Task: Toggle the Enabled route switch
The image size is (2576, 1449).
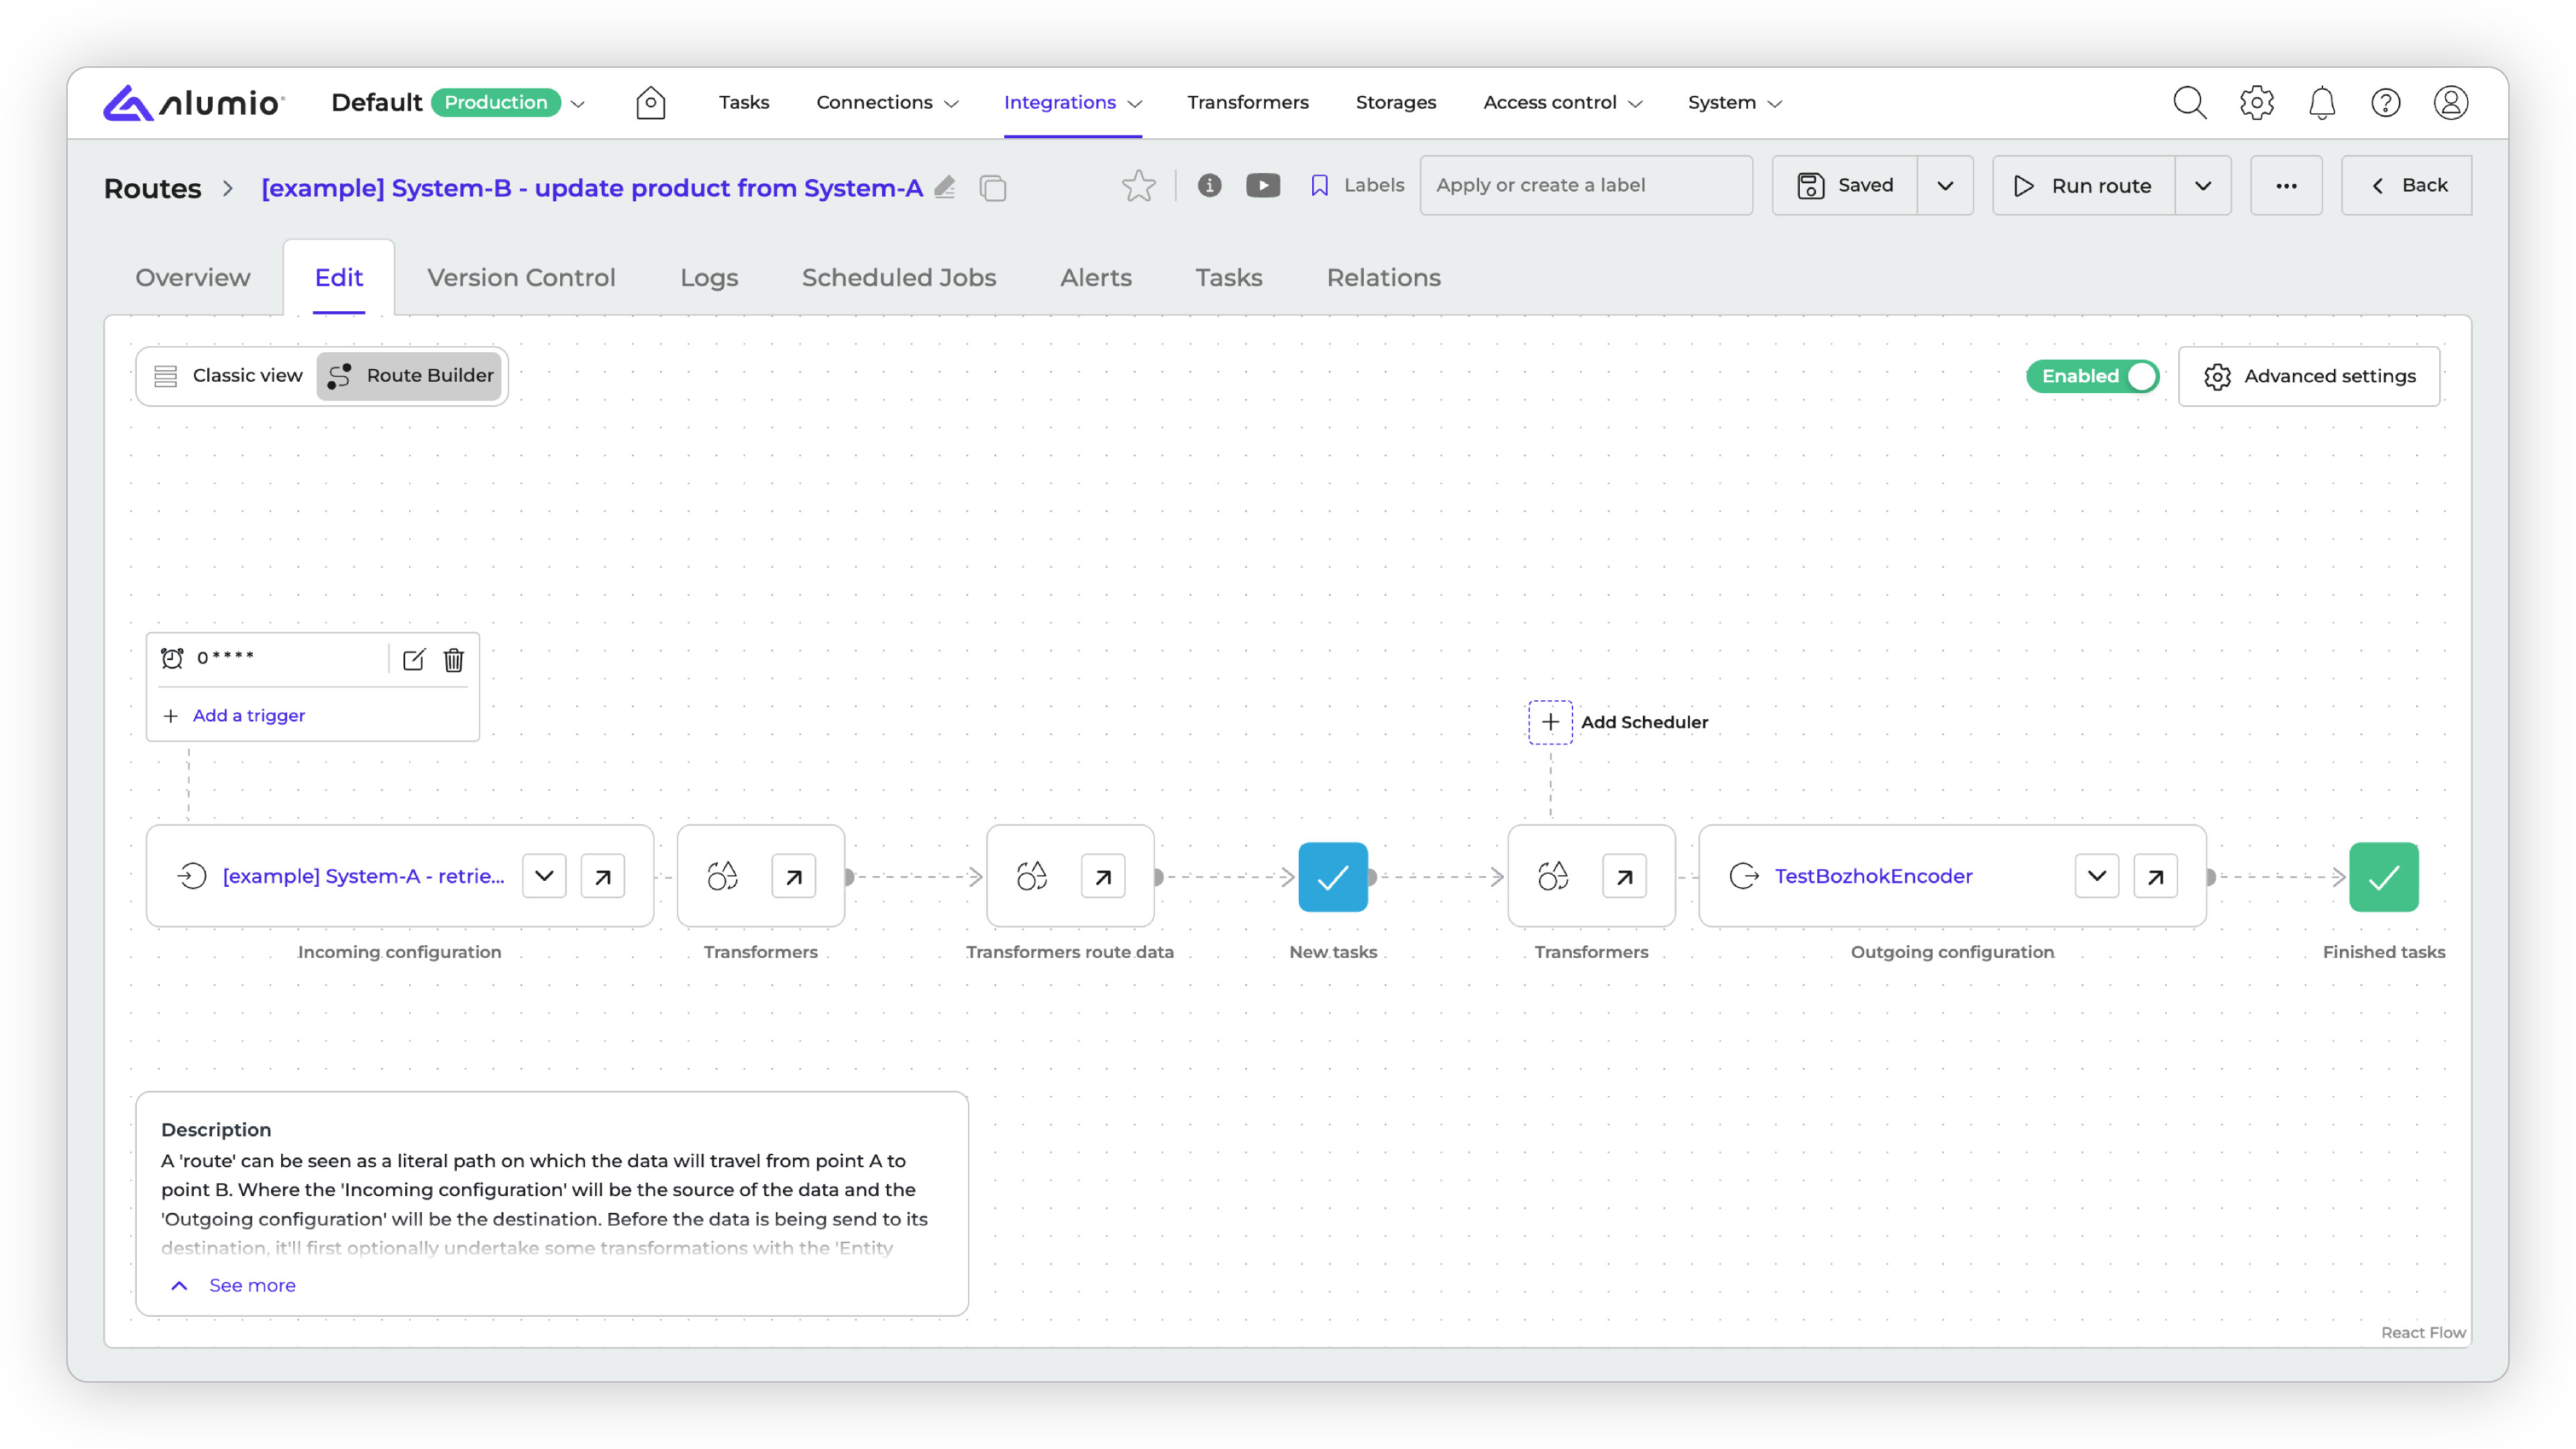Action: (x=2092, y=376)
